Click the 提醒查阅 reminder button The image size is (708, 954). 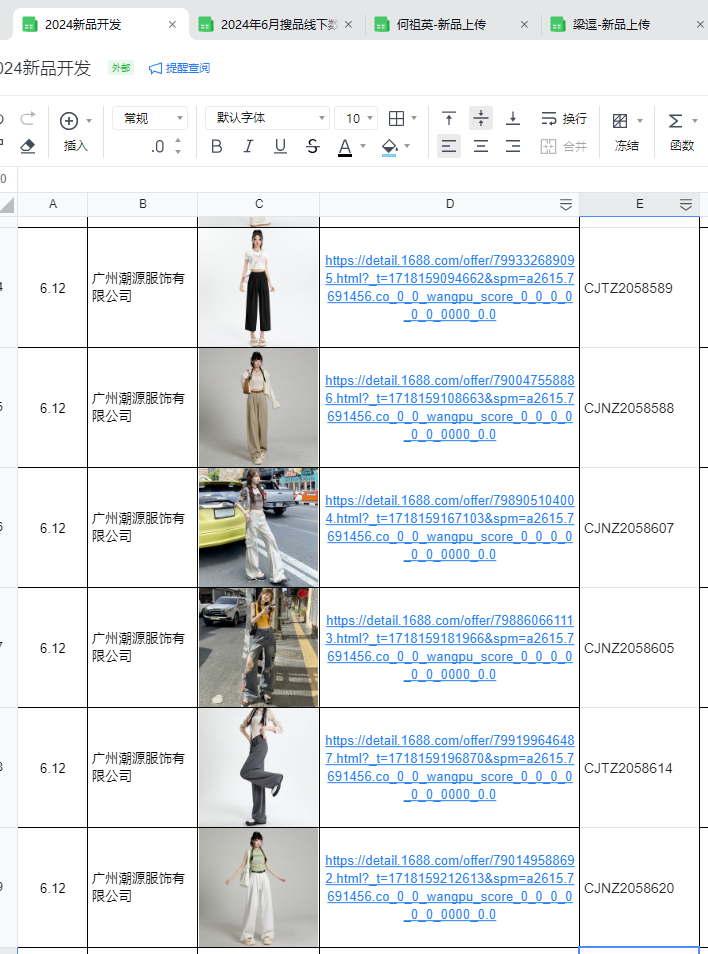[x=180, y=68]
